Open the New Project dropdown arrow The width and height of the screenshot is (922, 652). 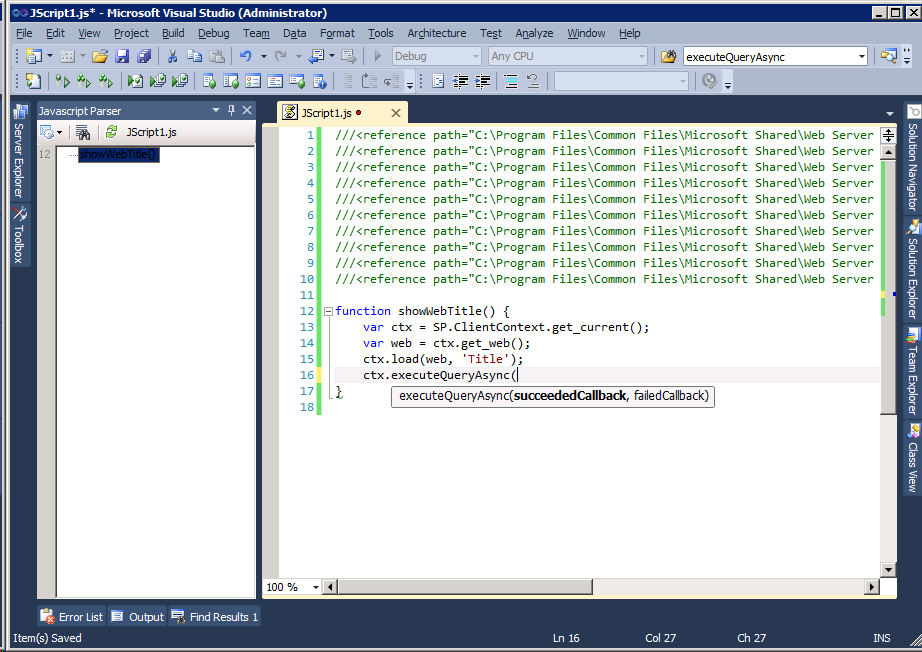pos(49,56)
